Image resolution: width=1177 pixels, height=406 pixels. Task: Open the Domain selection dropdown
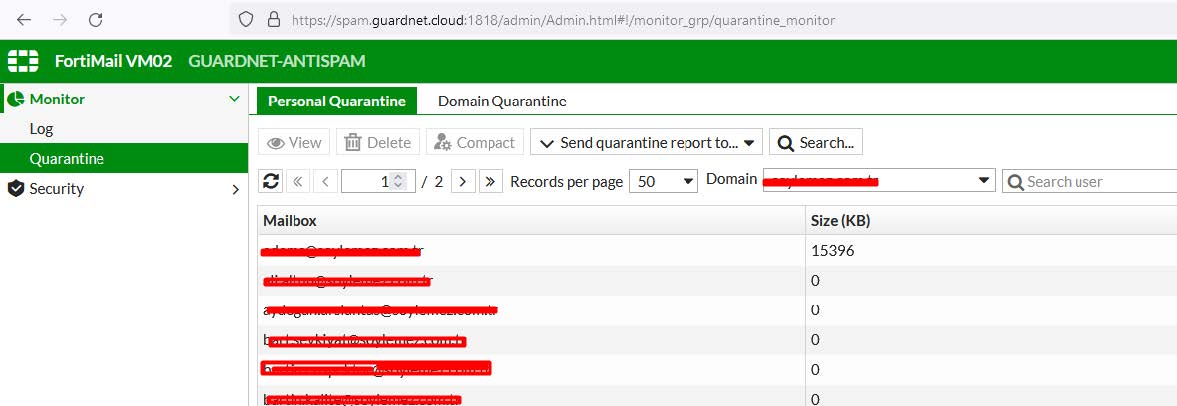[x=878, y=181]
